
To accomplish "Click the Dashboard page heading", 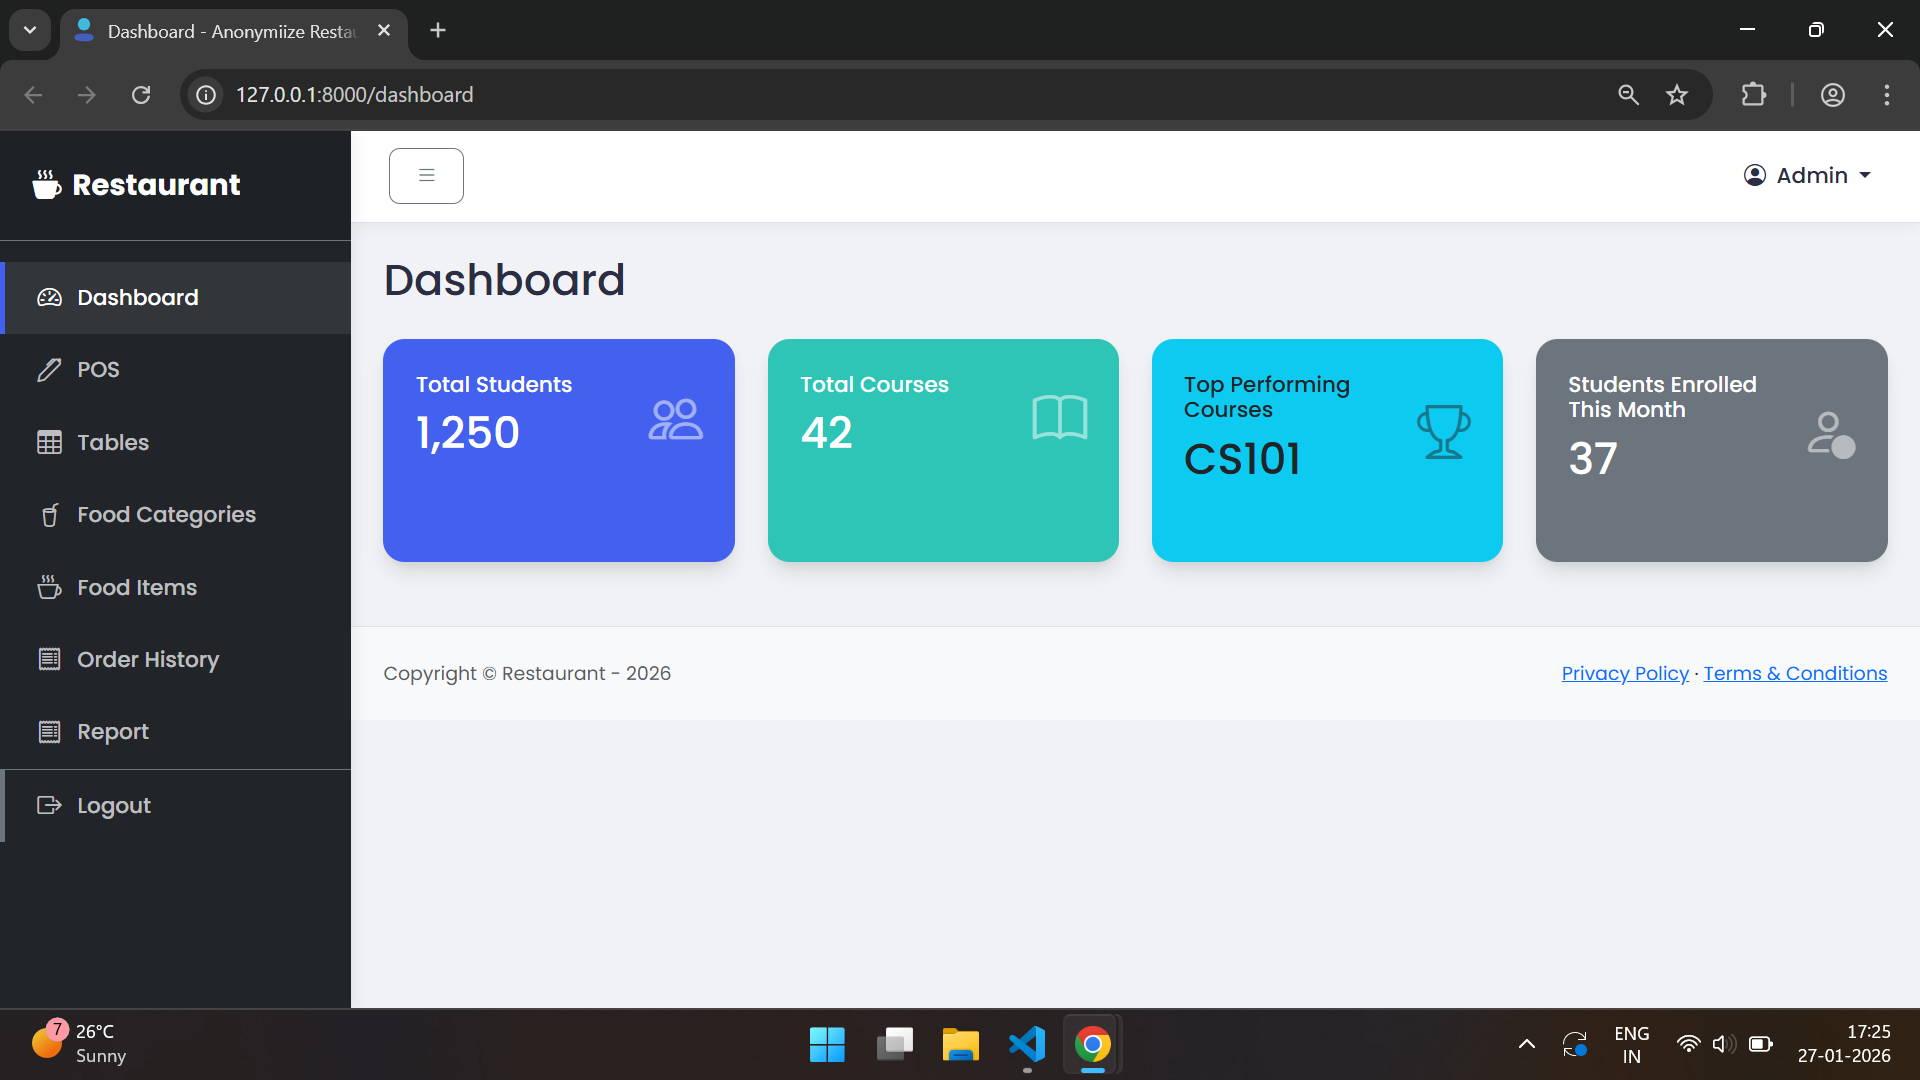I will (x=504, y=280).
